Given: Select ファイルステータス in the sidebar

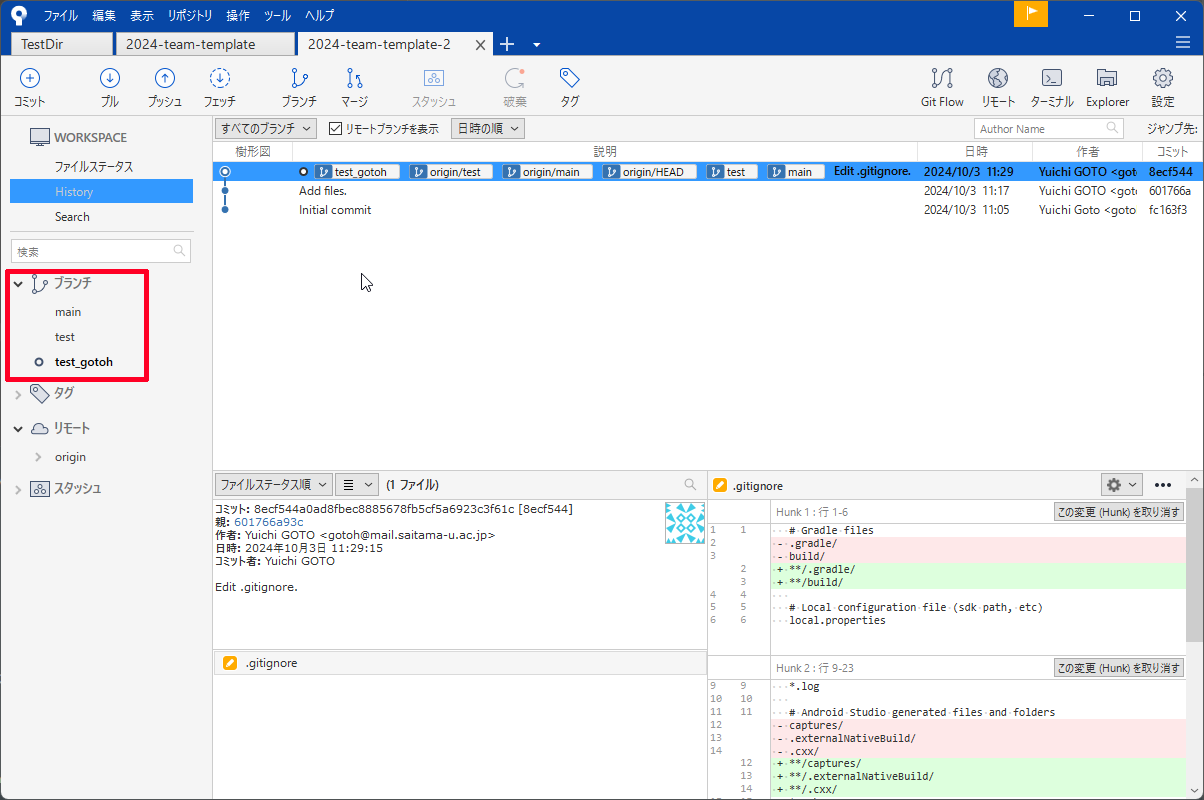Looking at the screenshot, I should click(94, 167).
